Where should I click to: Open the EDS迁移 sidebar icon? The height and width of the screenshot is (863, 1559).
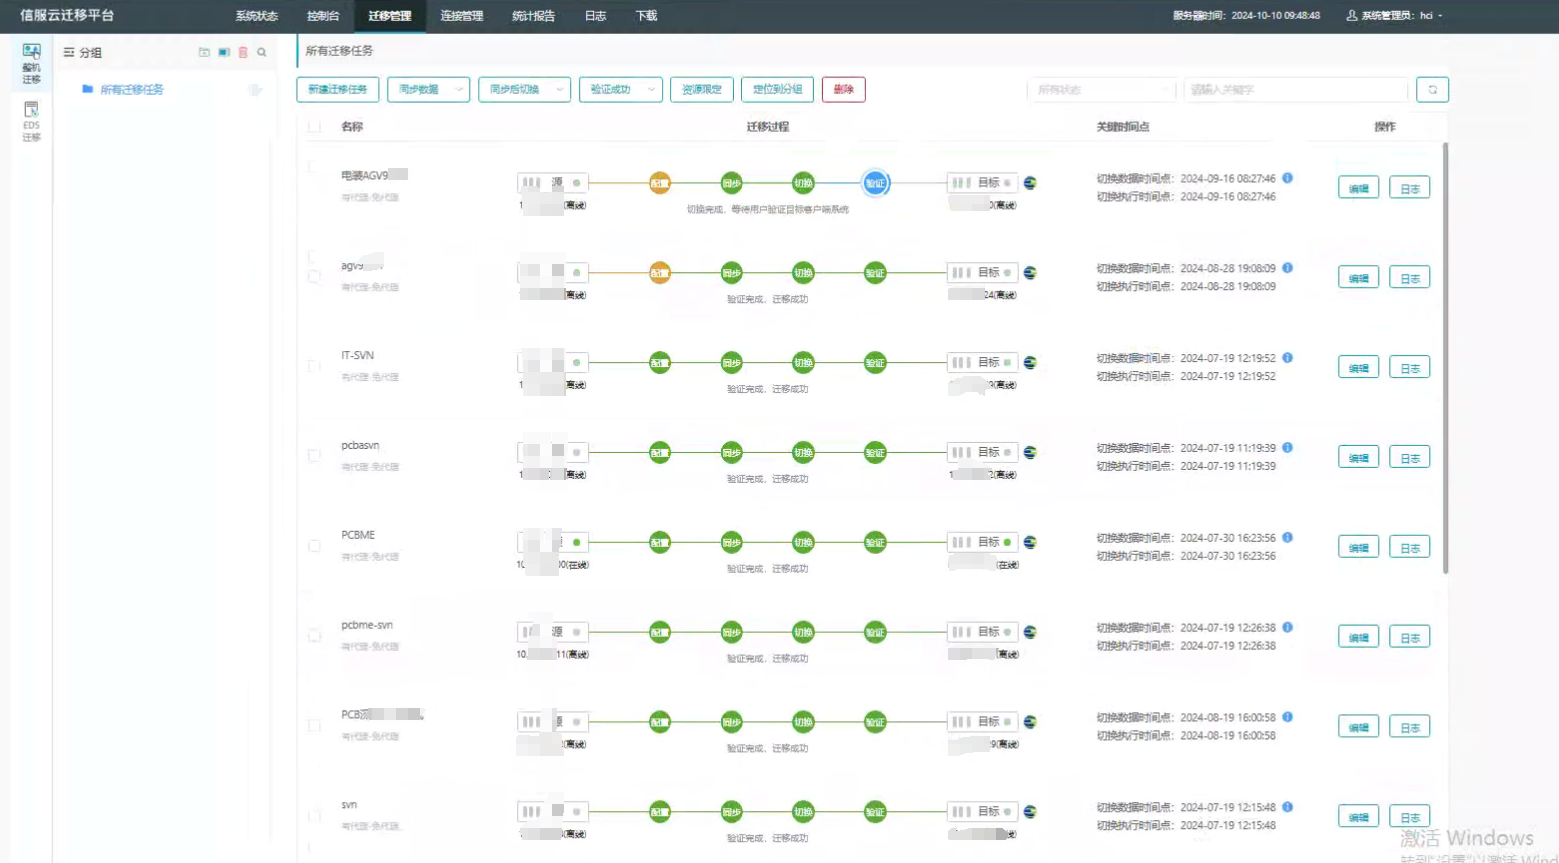coord(31,121)
